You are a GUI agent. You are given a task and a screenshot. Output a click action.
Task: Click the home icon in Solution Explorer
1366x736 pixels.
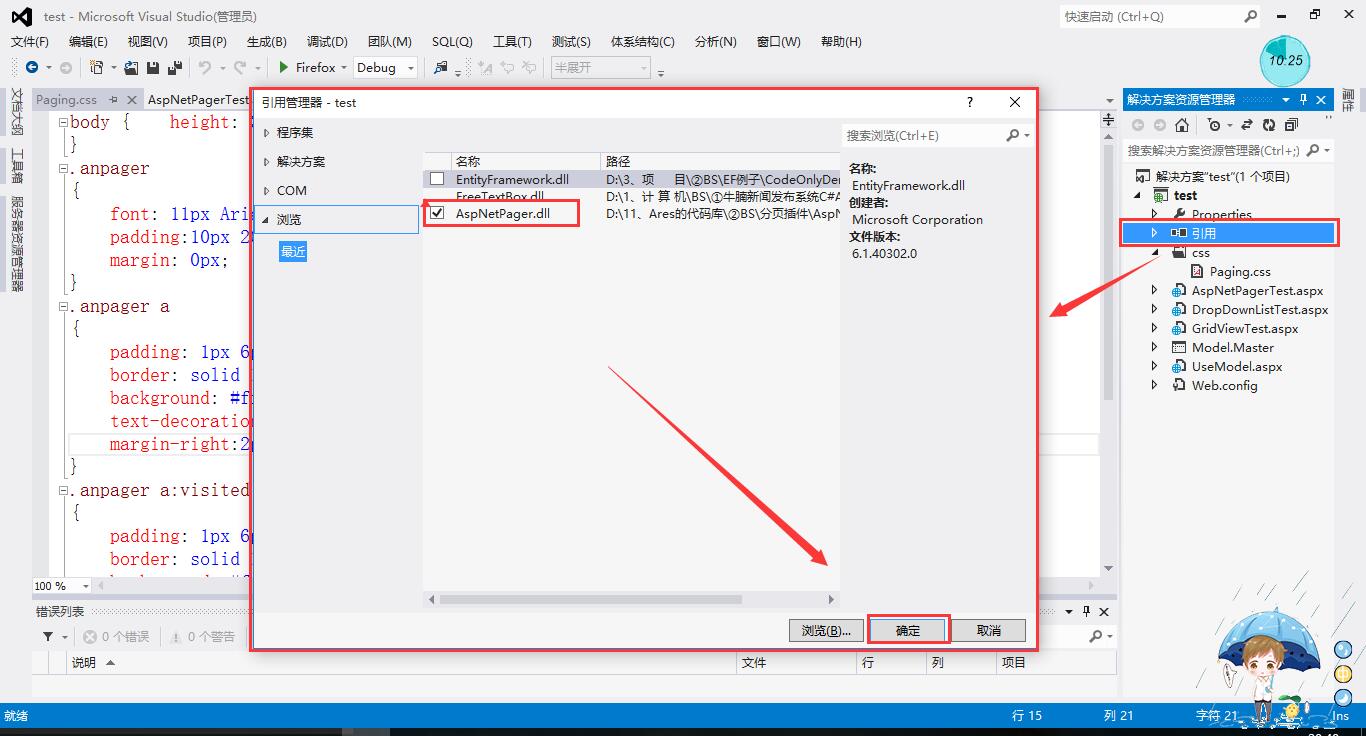1182,125
